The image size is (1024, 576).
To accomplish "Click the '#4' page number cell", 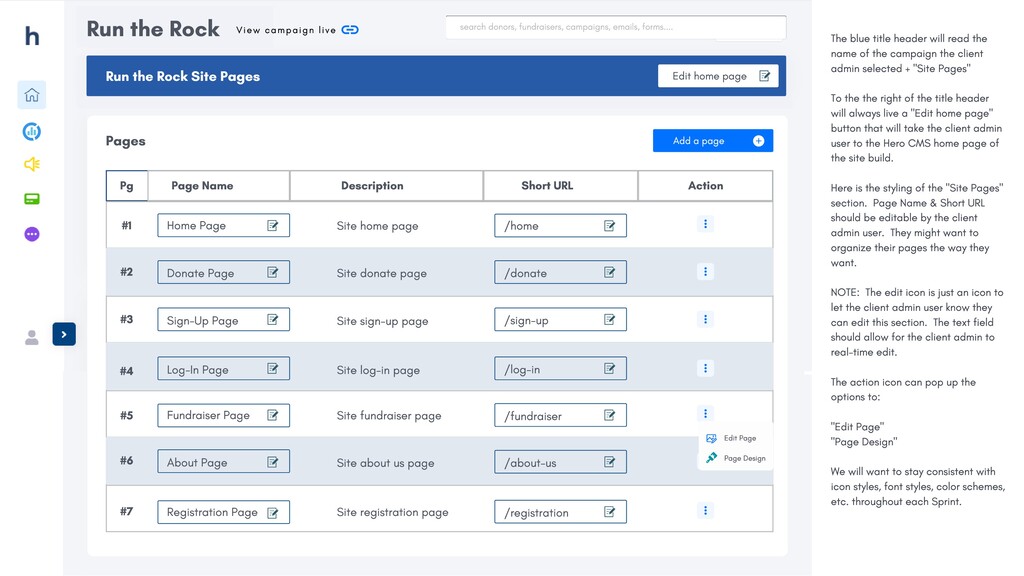I will (x=127, y=370).
